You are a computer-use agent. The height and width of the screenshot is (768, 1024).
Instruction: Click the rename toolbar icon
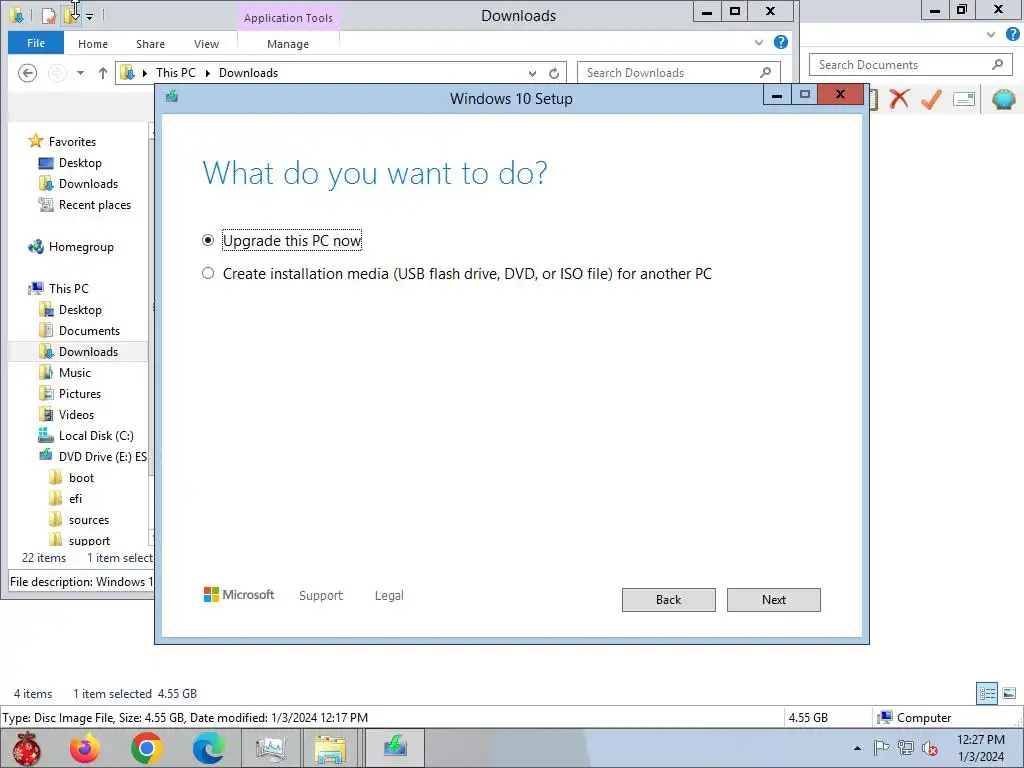964,99
